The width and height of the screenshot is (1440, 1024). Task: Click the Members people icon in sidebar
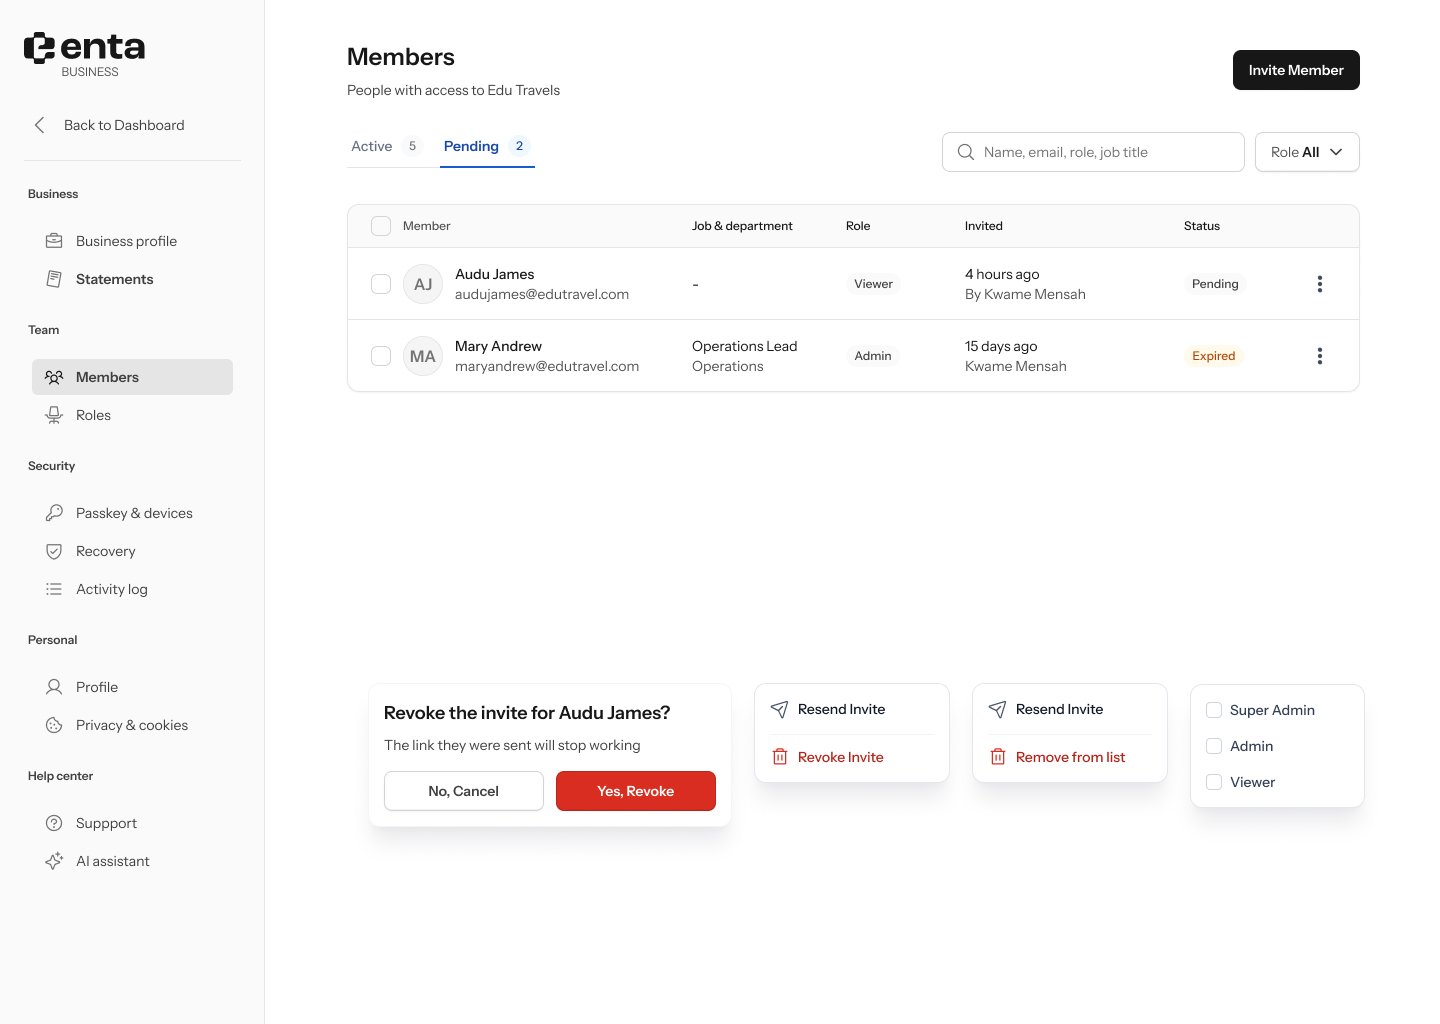[54, 377]
